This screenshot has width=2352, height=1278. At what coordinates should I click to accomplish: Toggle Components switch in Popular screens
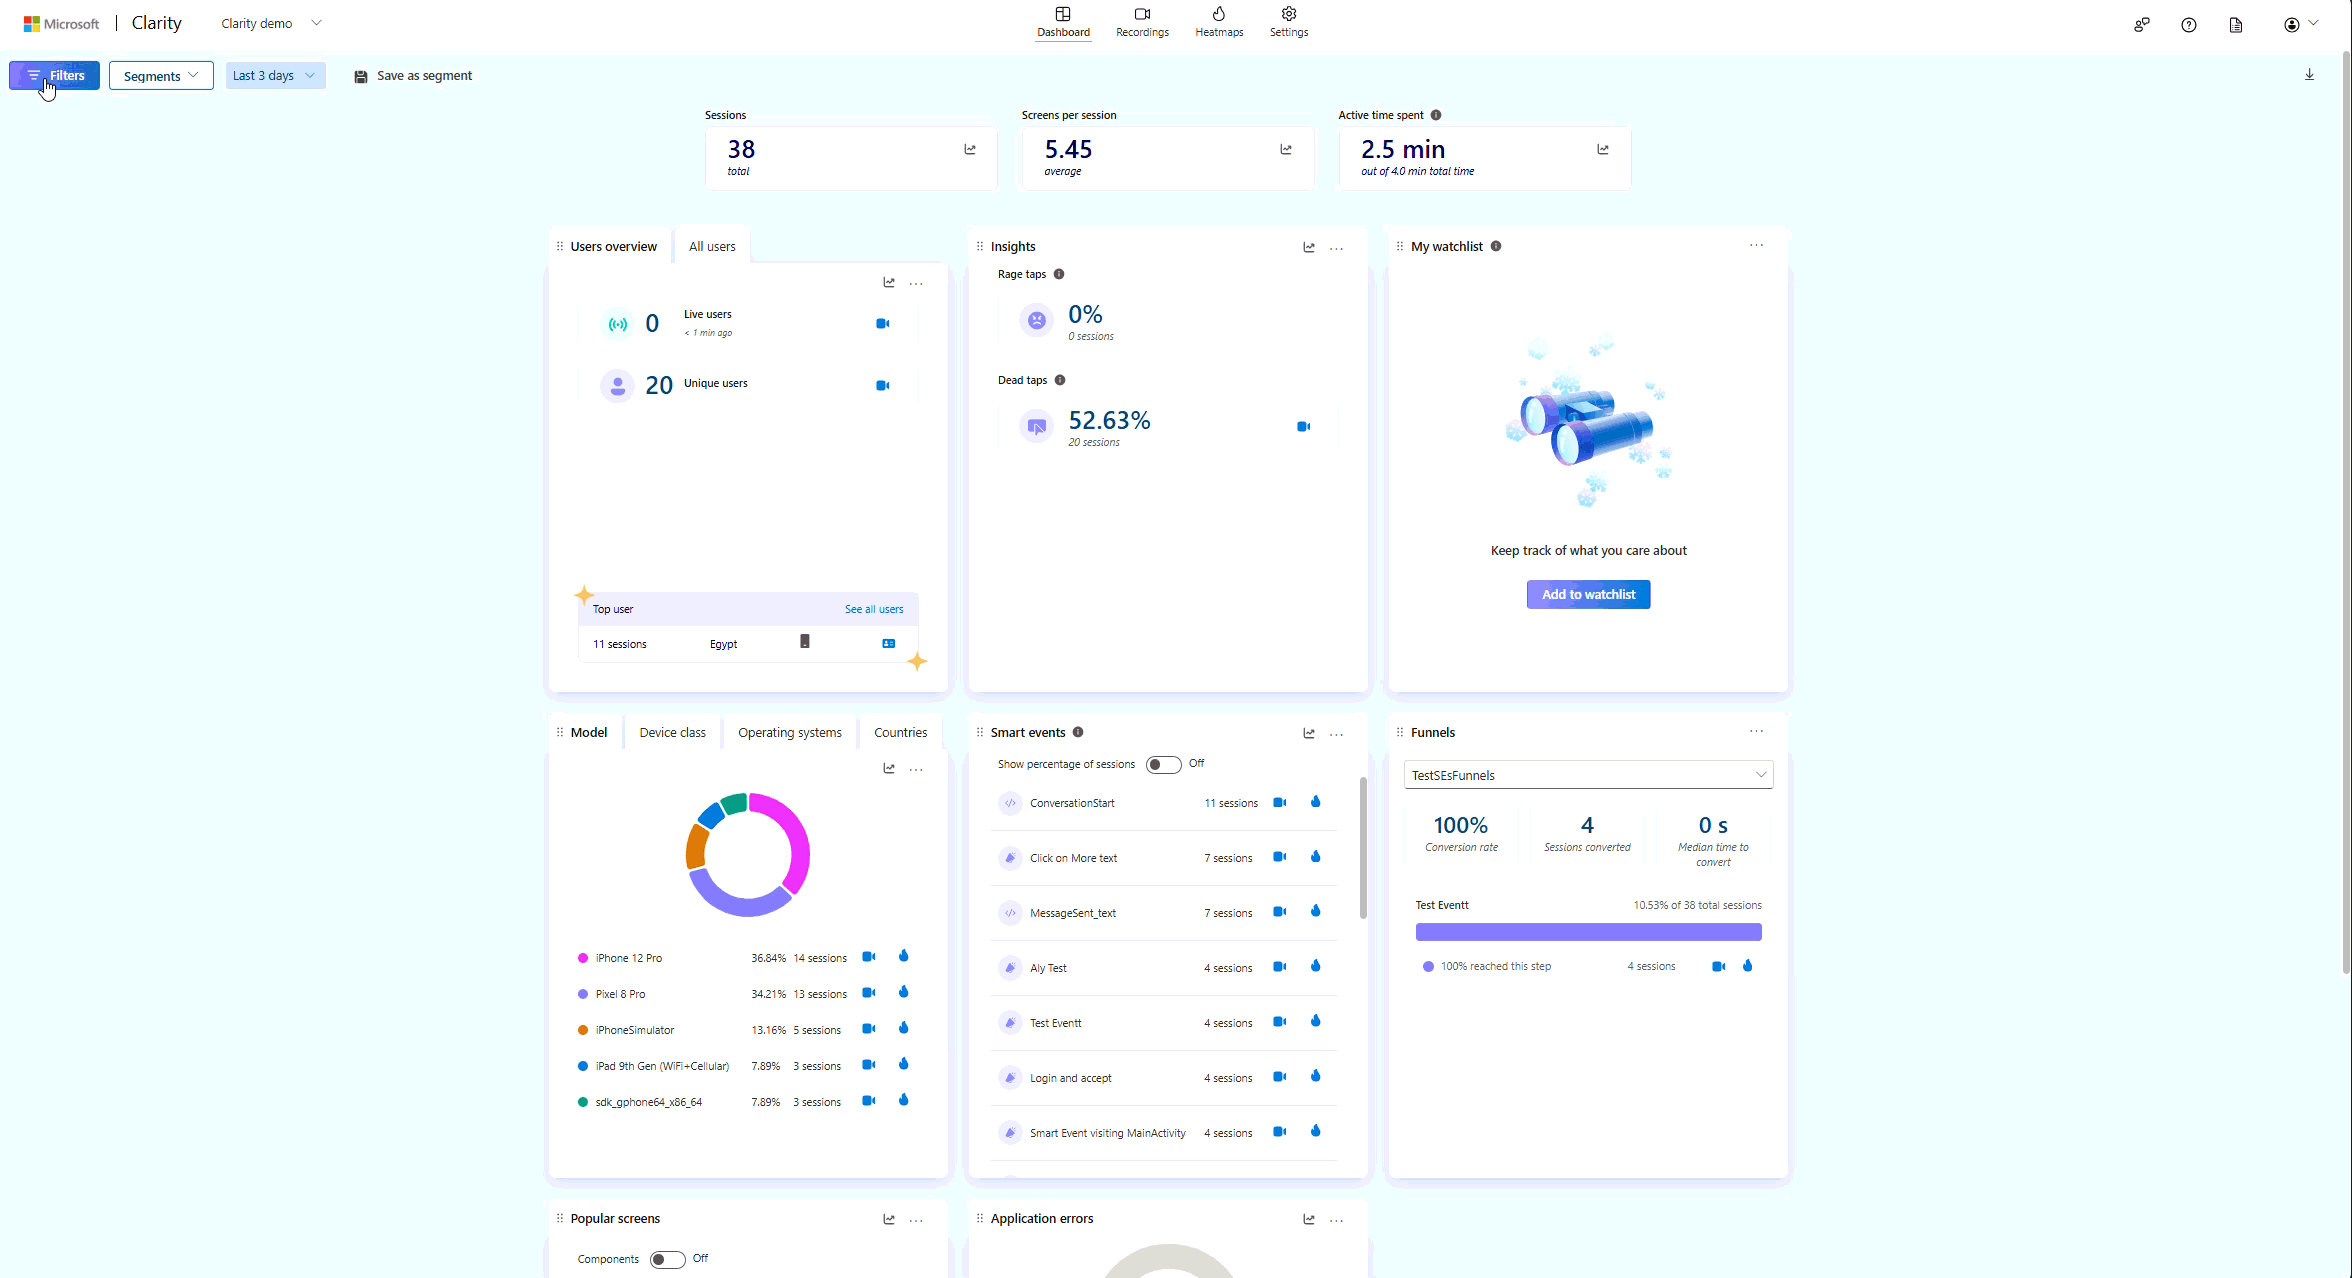(667, 1260)
